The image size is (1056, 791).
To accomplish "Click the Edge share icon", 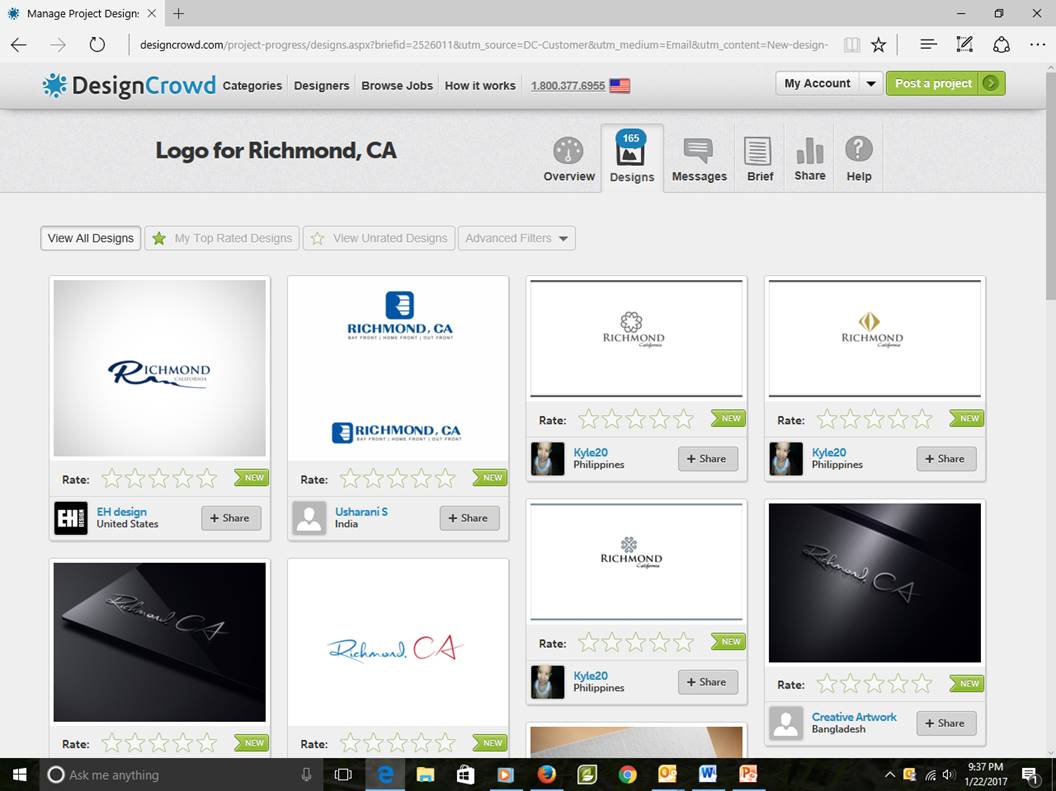I will point(1001,44).
